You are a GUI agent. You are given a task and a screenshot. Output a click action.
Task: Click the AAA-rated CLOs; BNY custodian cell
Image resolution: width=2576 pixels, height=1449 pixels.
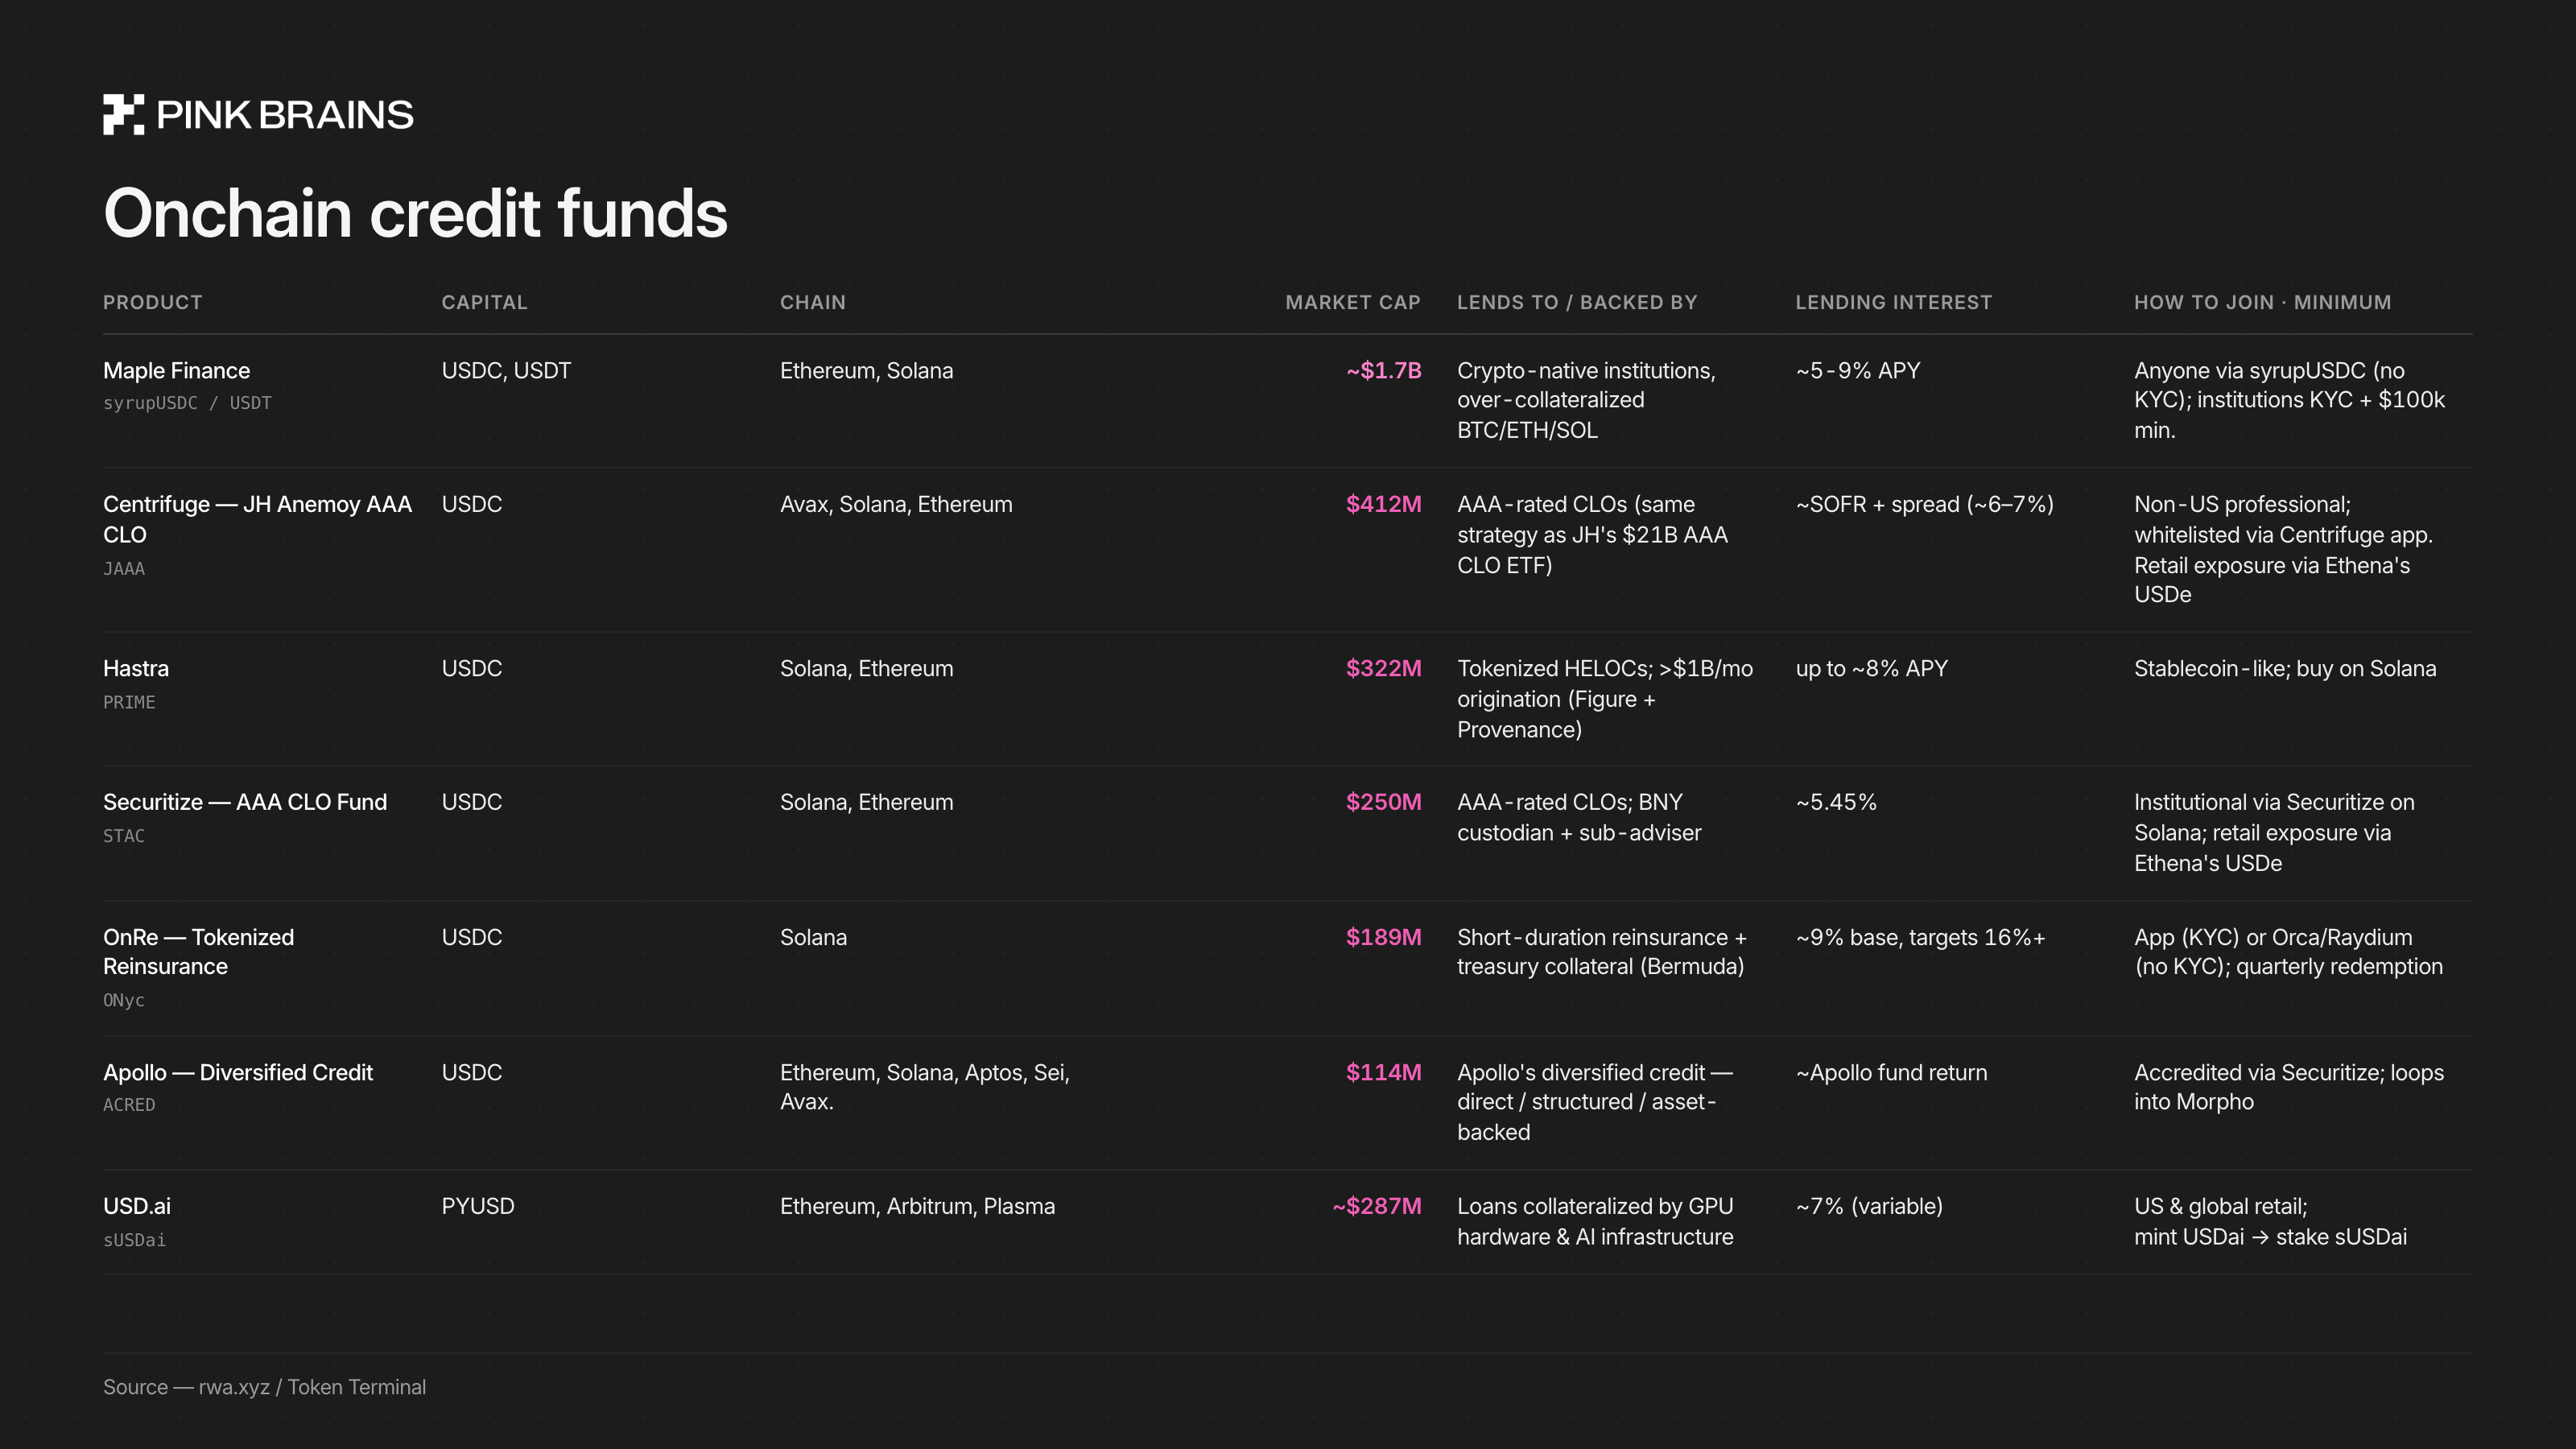coord(1579,817)
